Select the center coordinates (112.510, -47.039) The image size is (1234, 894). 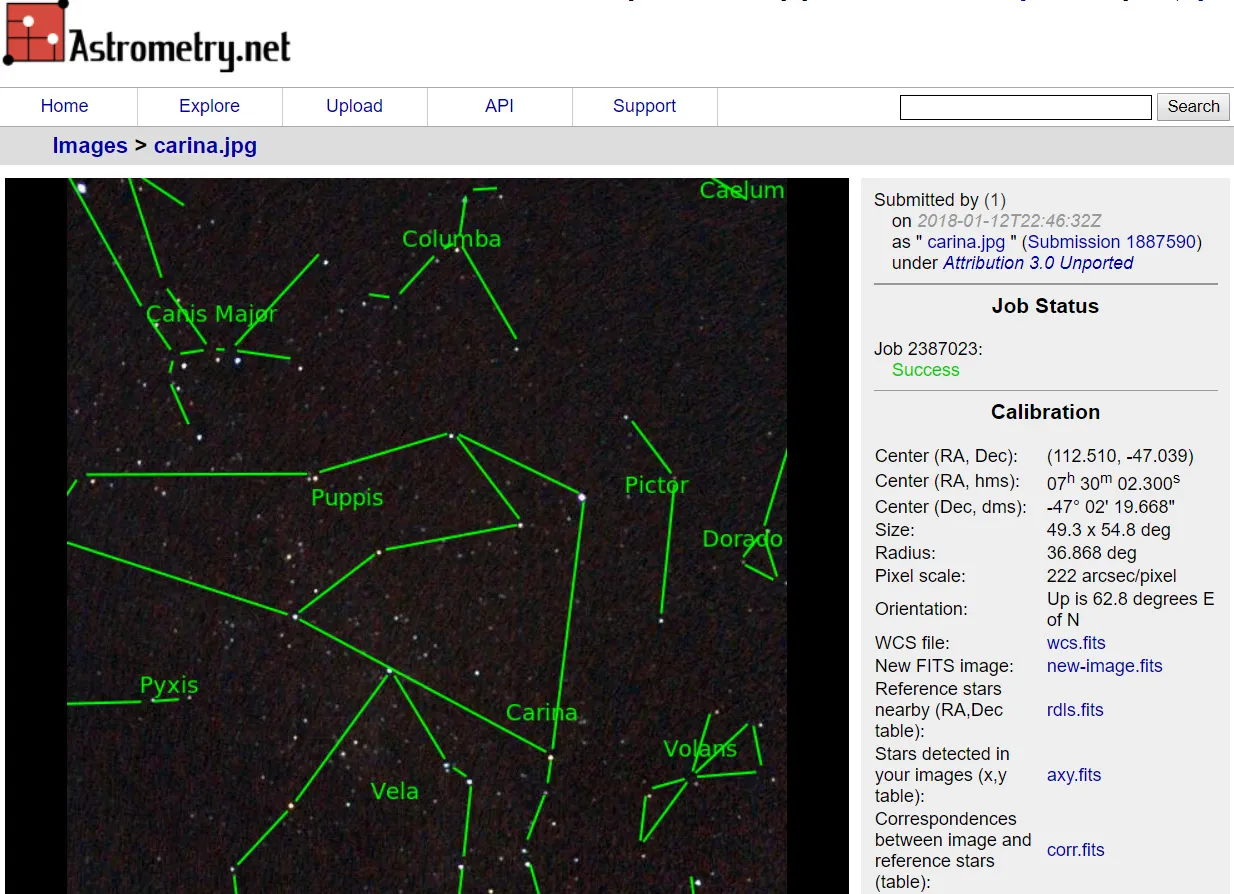[x=1120, y=456]
